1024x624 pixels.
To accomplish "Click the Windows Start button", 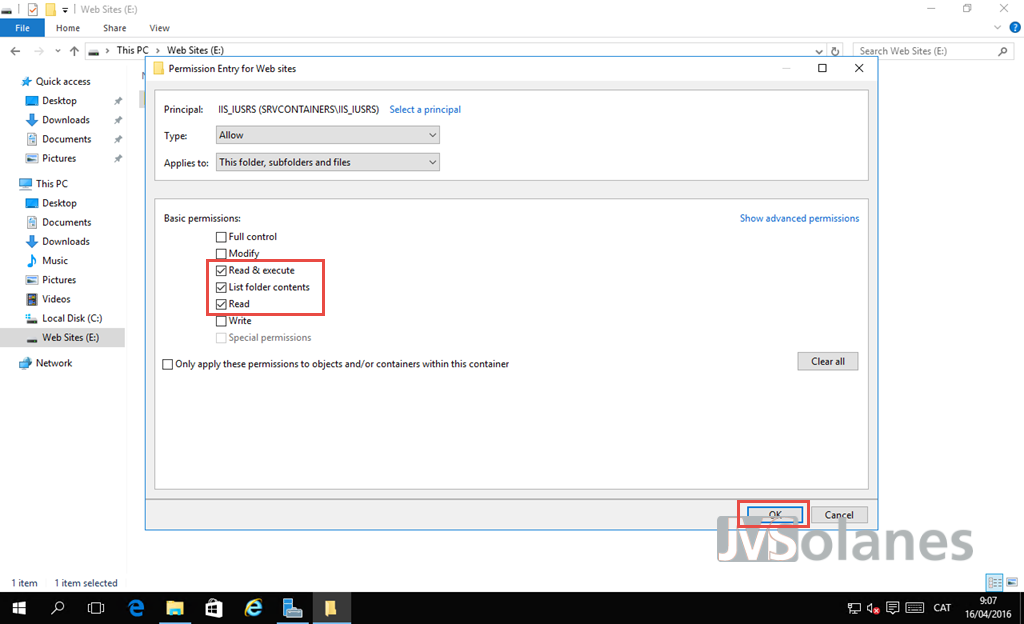I will (x=19, y=608).
